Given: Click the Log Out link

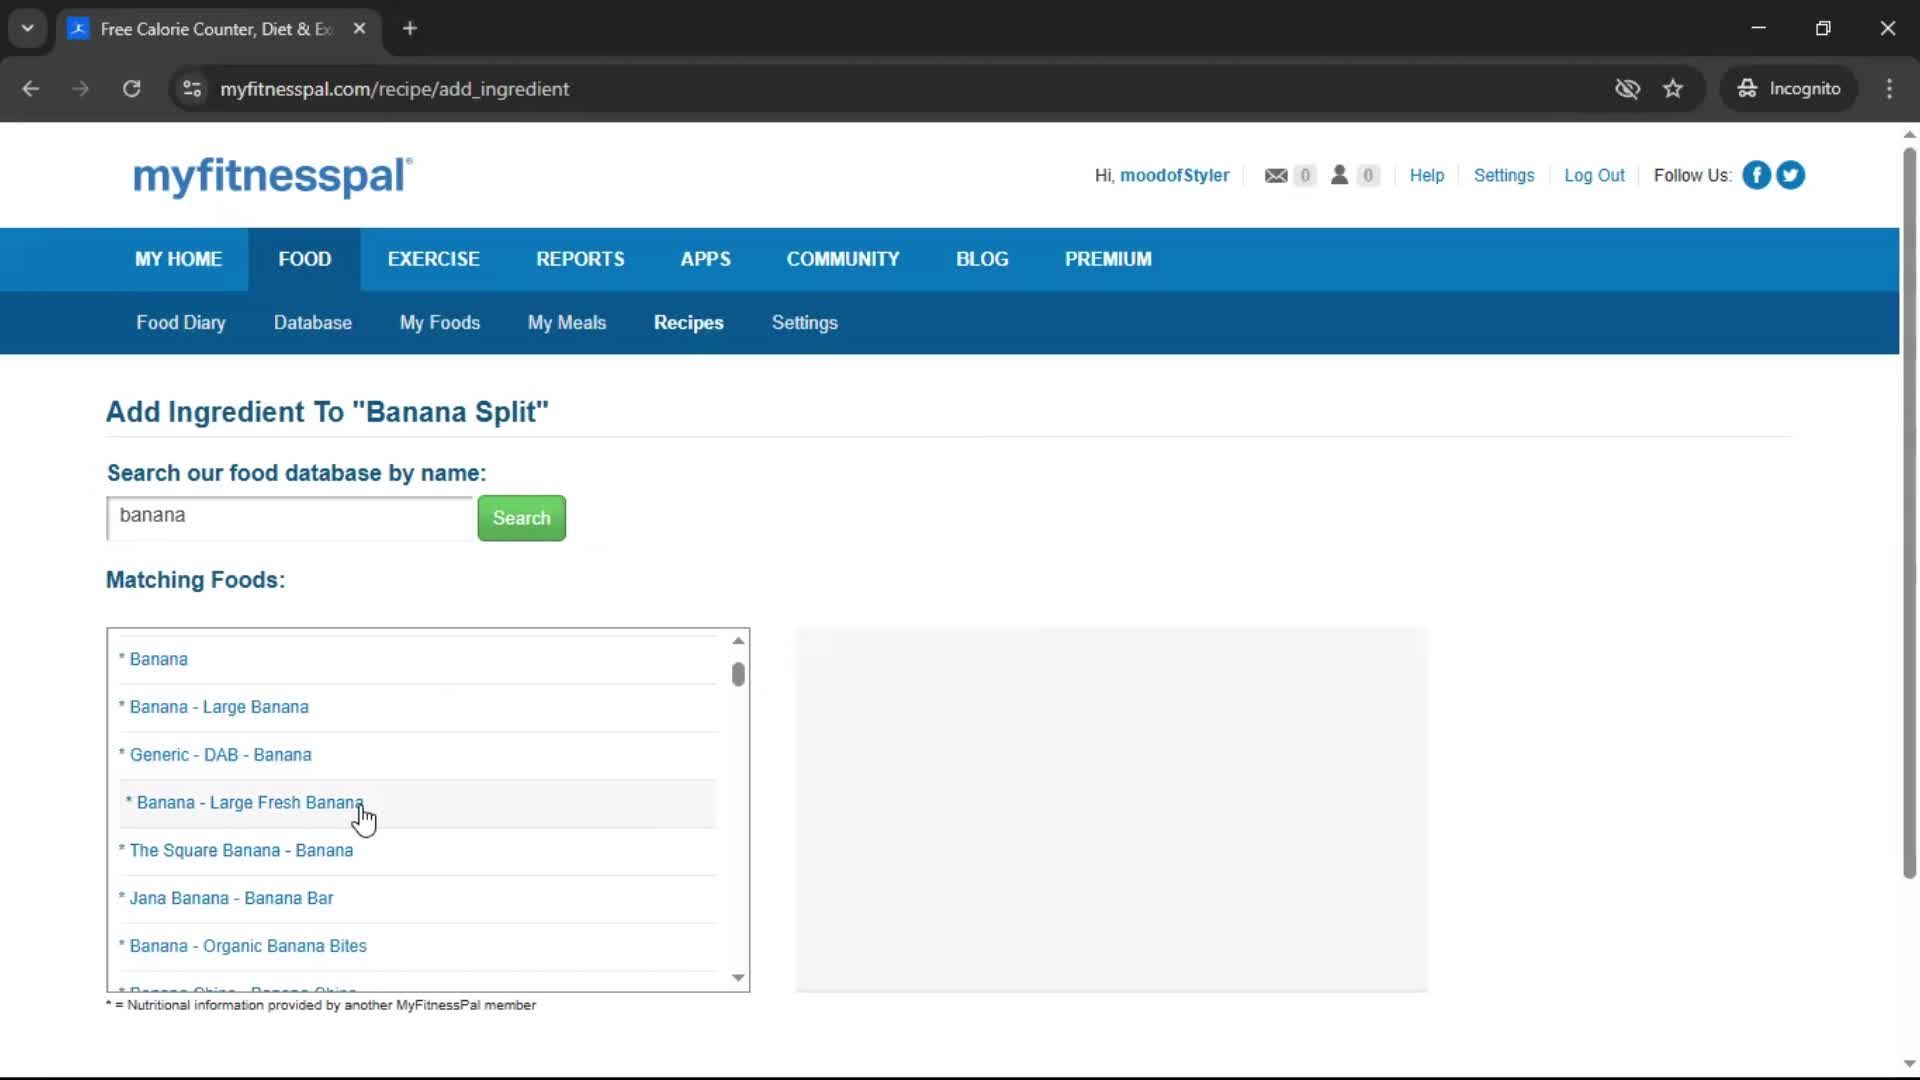Looking at the screenshot, I should tap(1595, 176).
